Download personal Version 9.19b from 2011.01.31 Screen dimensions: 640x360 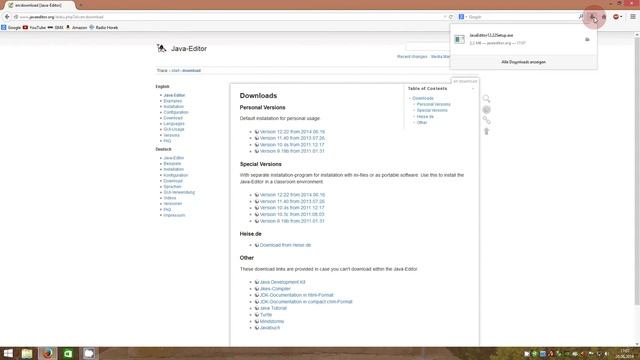pyautogui.click(x=292, y=151)
